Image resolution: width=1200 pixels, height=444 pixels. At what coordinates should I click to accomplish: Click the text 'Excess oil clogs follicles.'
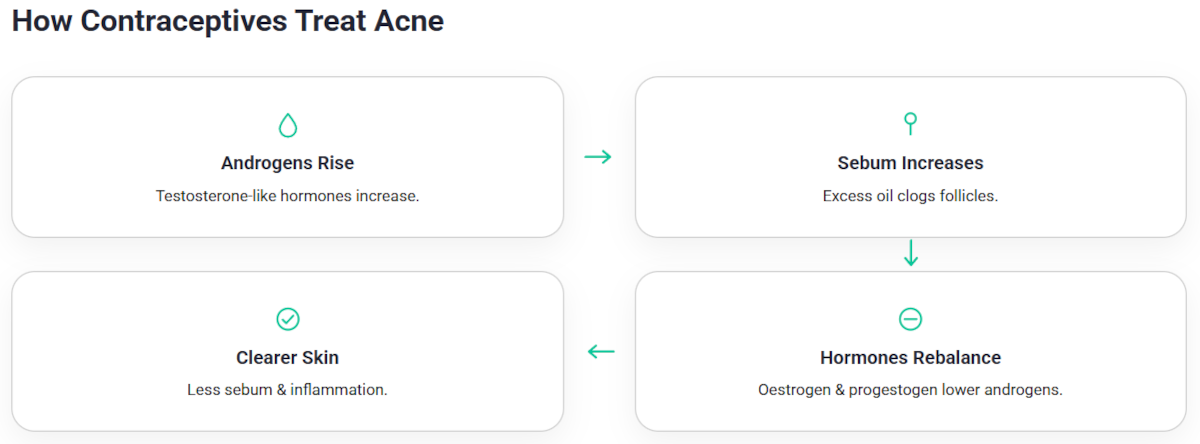coord(910,196)
